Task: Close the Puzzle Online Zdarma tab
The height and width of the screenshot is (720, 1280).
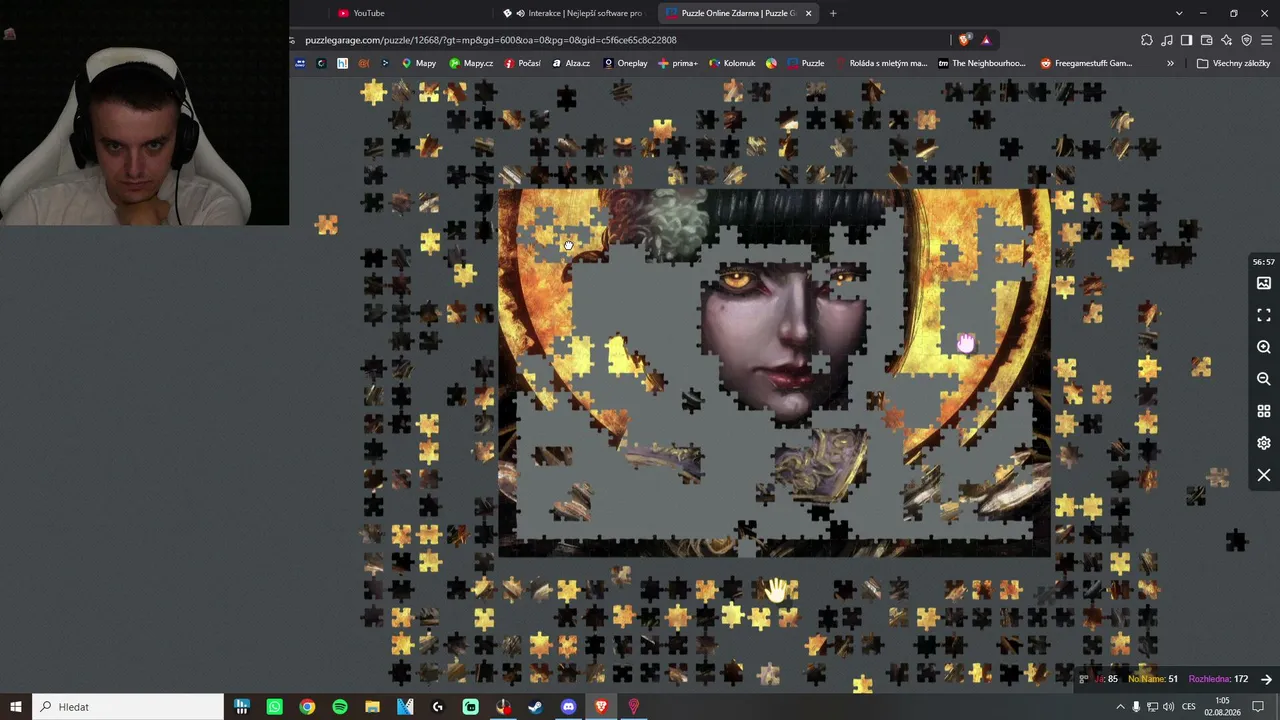Action: point(808,13)
